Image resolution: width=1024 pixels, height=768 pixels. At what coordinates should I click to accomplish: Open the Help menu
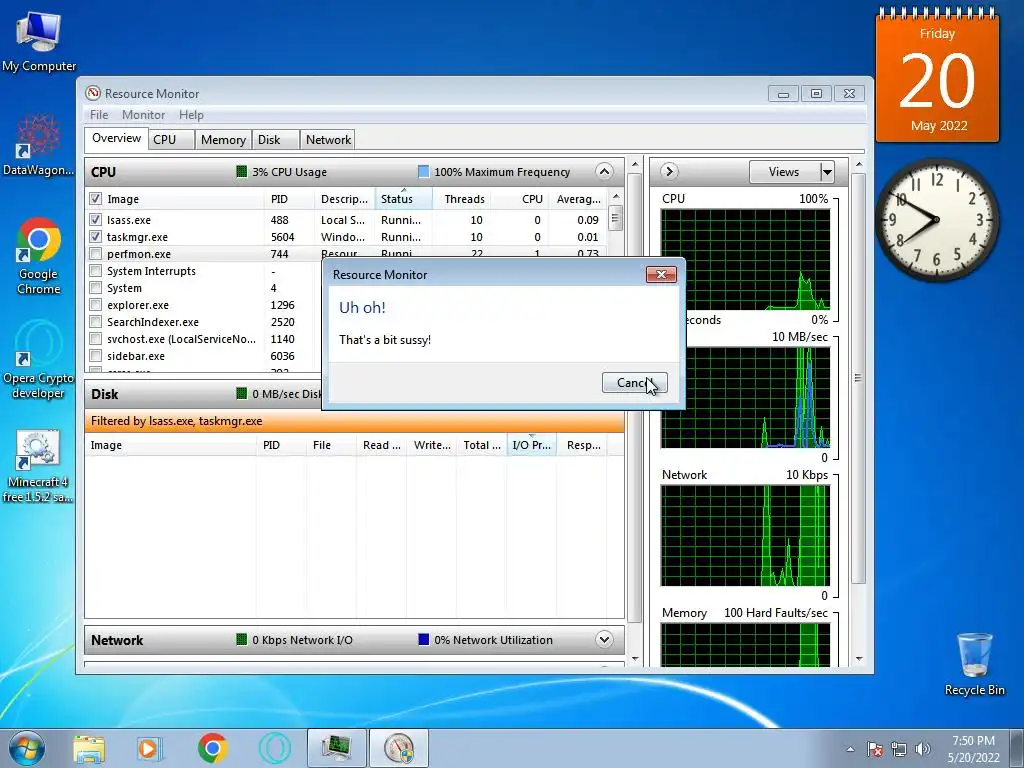pyautogui.click(x=191, y=115)
